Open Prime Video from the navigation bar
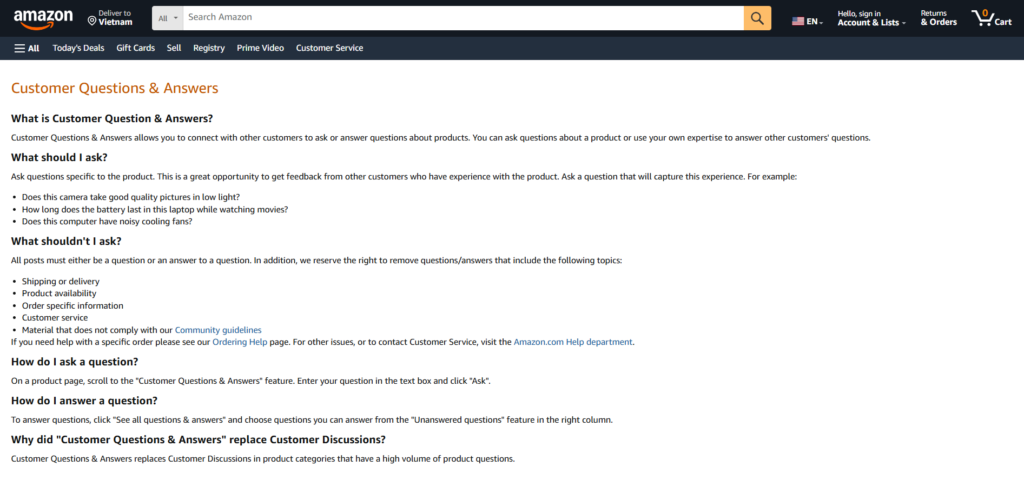Screen dimensions: 1024x480 (260, 48)
